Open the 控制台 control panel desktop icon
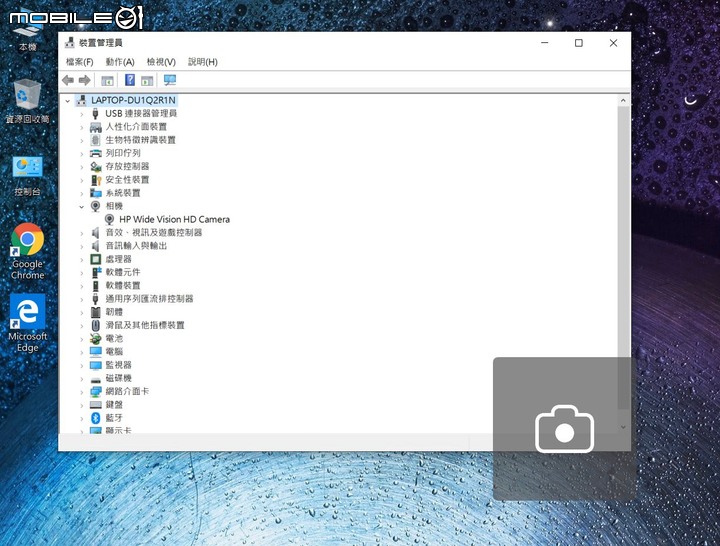Image resolution: width=720 pixels, height=546 pixels. [28, 176]
